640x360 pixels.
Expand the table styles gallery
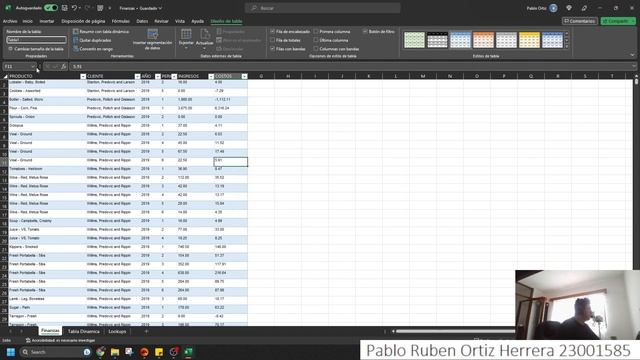pos(567,47)
